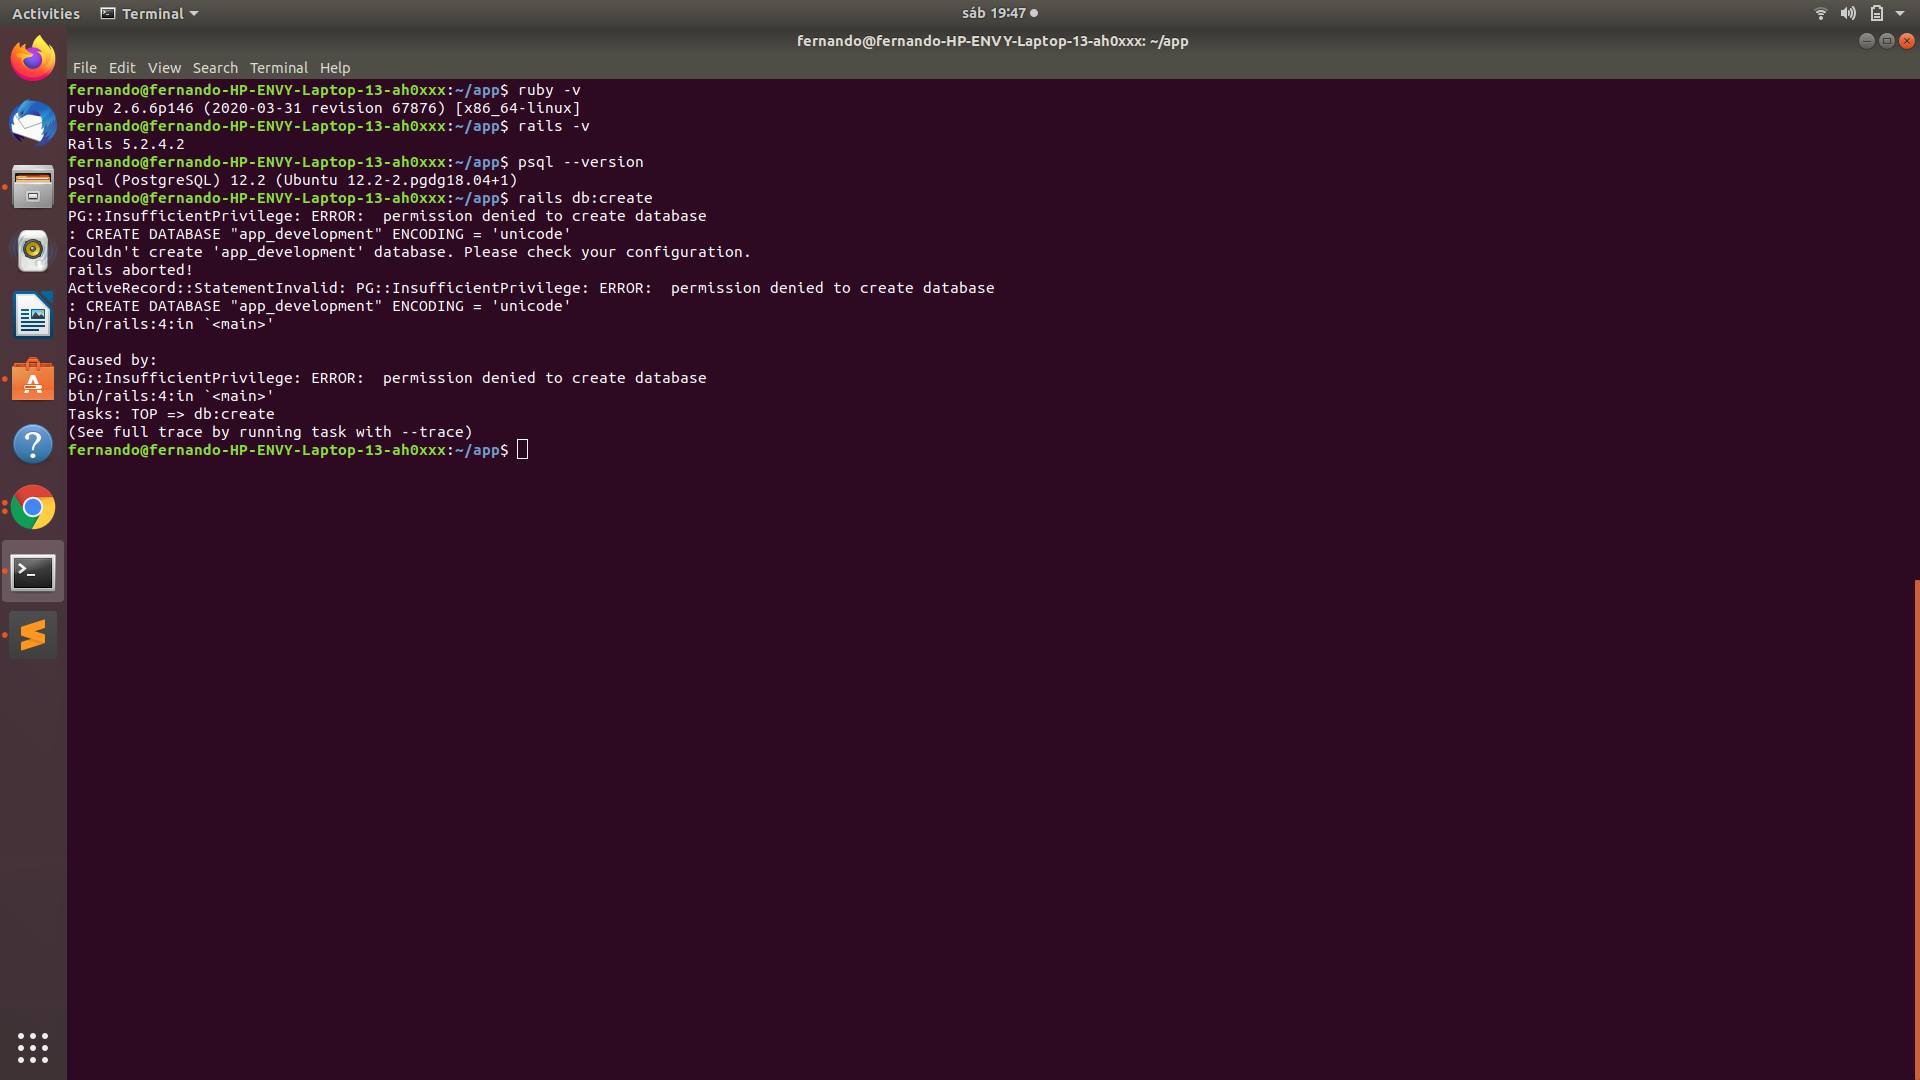Open the LibreOffice Writer dock icon
Viewport: 1920px width, 1080px height.
coord(33,315)
